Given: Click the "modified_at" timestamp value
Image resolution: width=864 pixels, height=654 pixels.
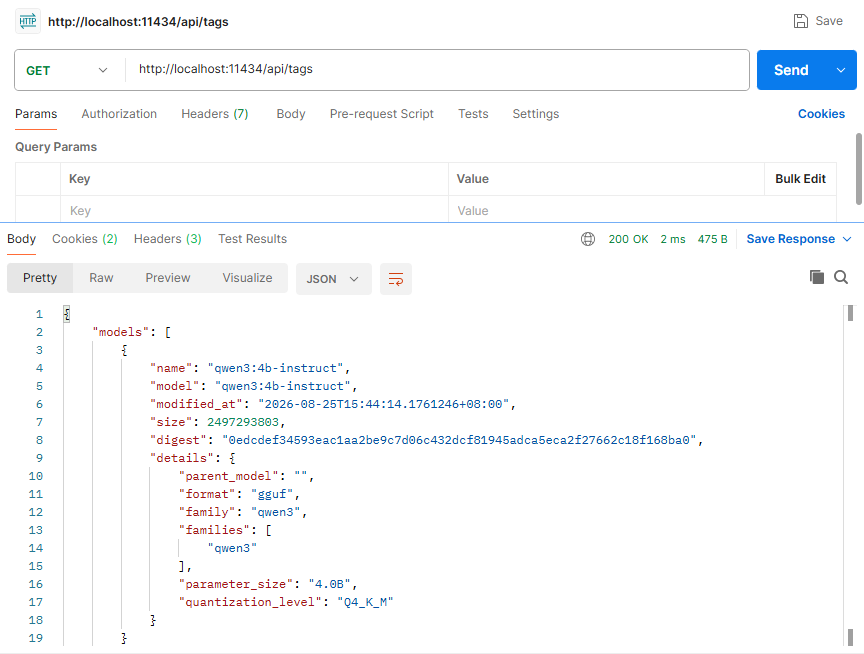Looking at the screenshot, I should click(384, 404).
